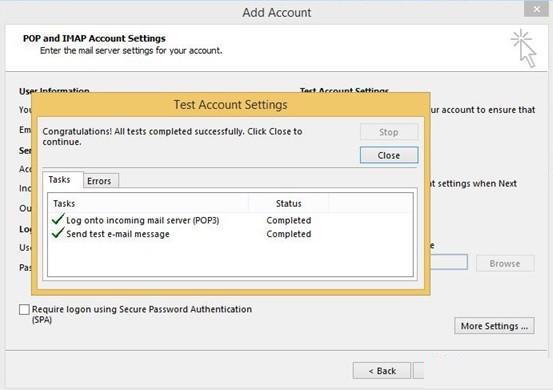Viewport: 553px width, 390px height.
Task: Click the grayed-out Stop button
Action: tap(389, 132)
